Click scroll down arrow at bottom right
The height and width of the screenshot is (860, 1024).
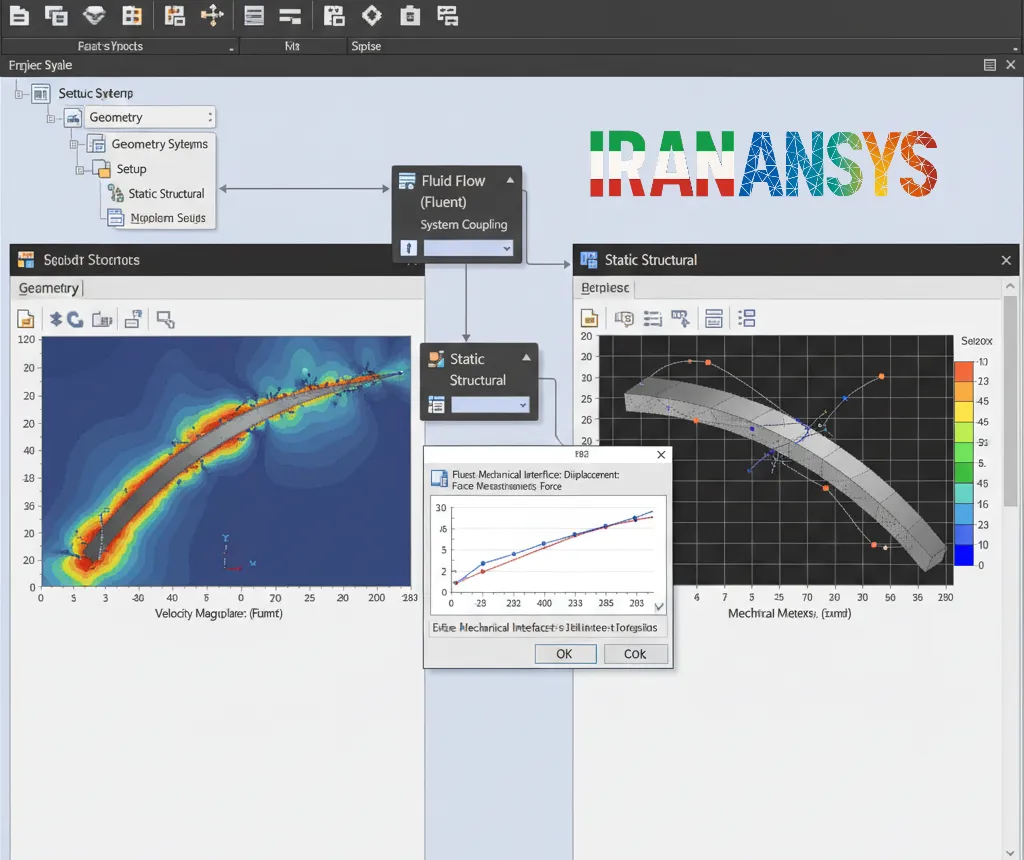1010,852
